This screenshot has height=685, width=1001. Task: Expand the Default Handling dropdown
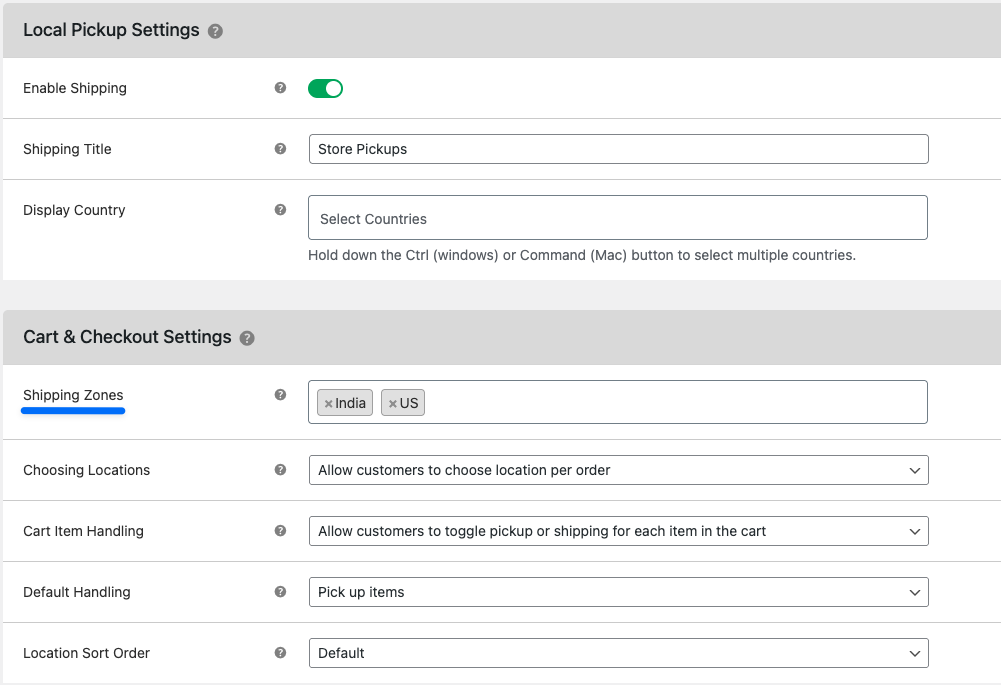[618, 592]
